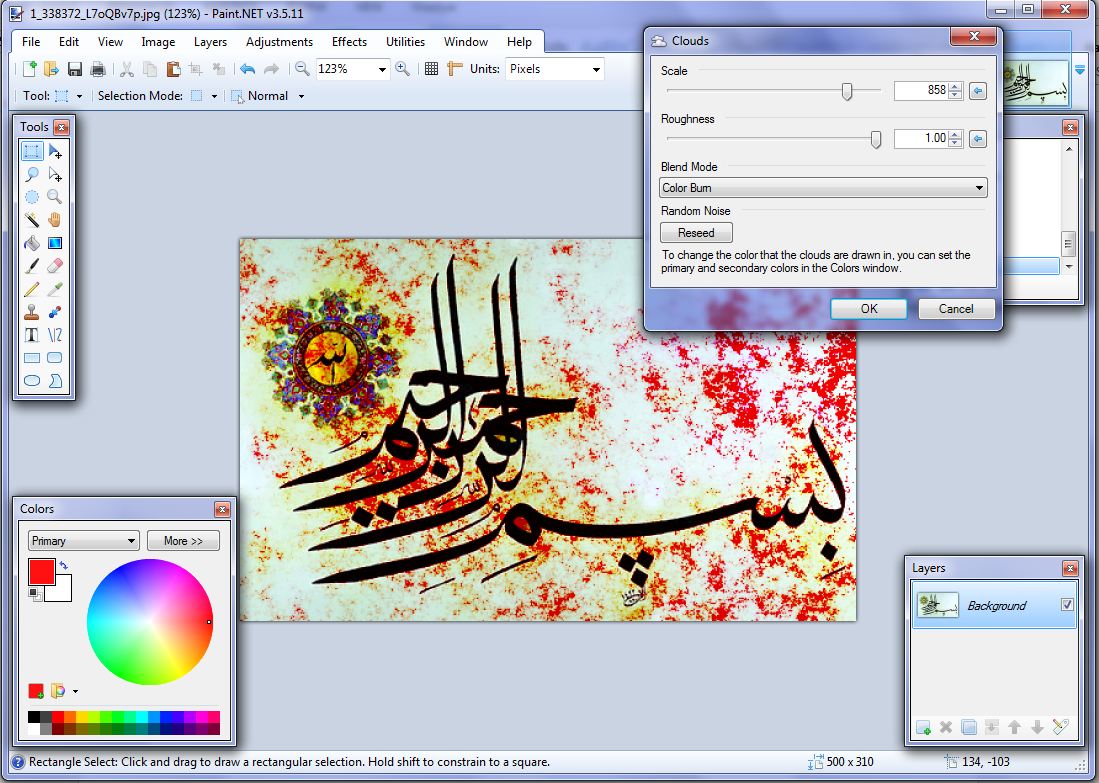Open the Selection Mode dropdown arrow
The image size is (1099, 783).
(214, 96)
